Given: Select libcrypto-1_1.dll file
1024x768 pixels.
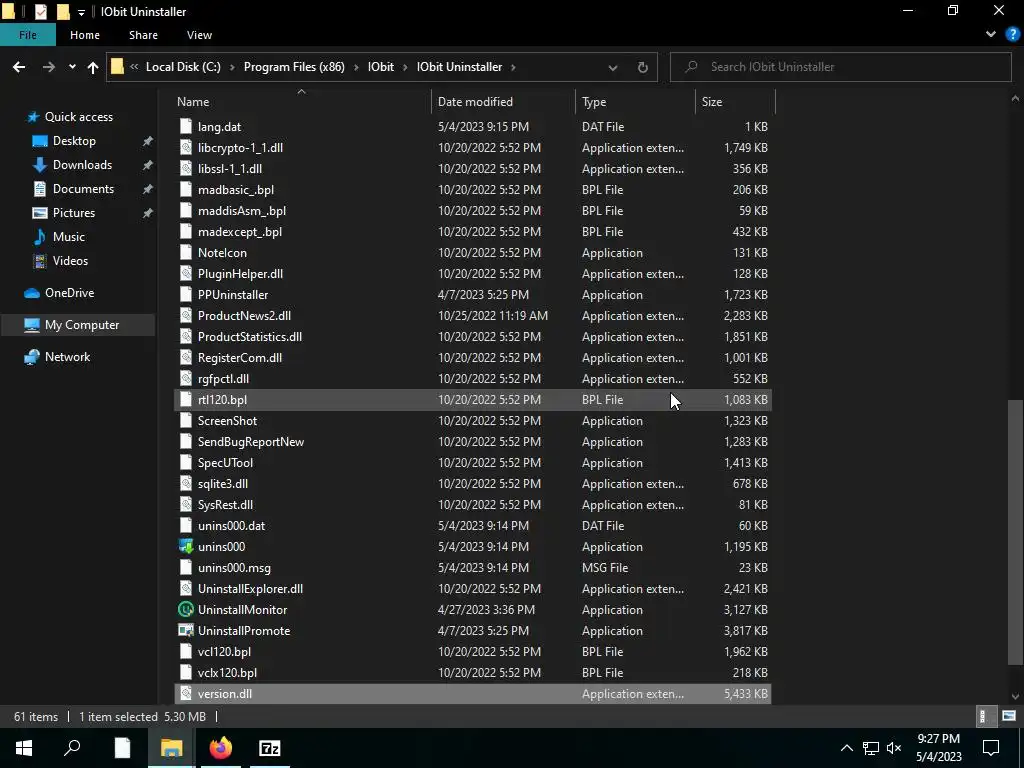Looking at the screenshot, I should [x=473, y=148].
